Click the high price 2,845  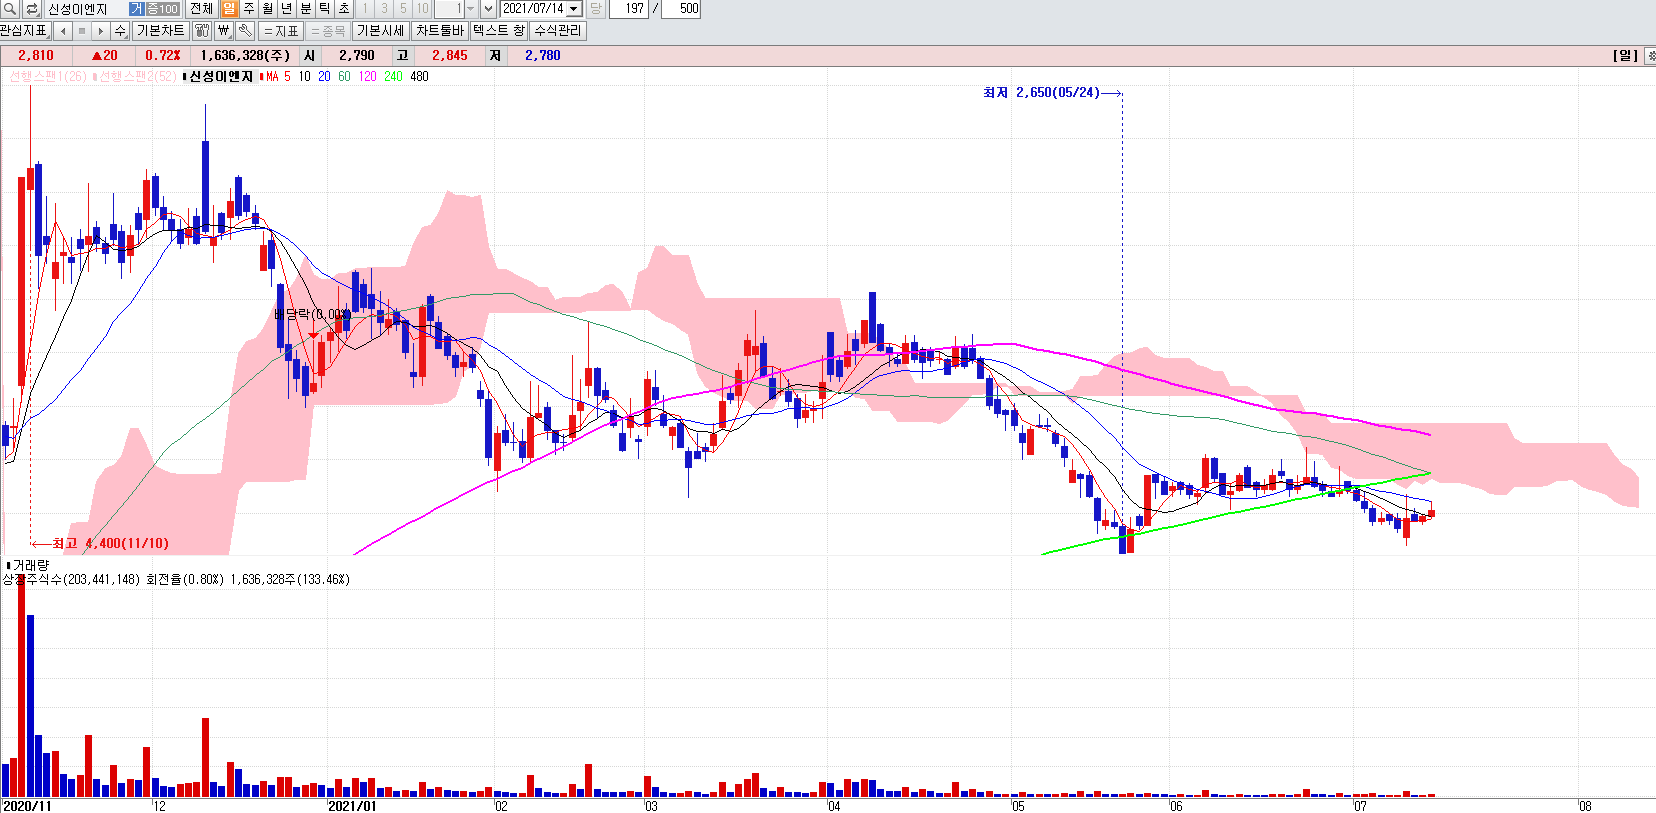(450, 56)
